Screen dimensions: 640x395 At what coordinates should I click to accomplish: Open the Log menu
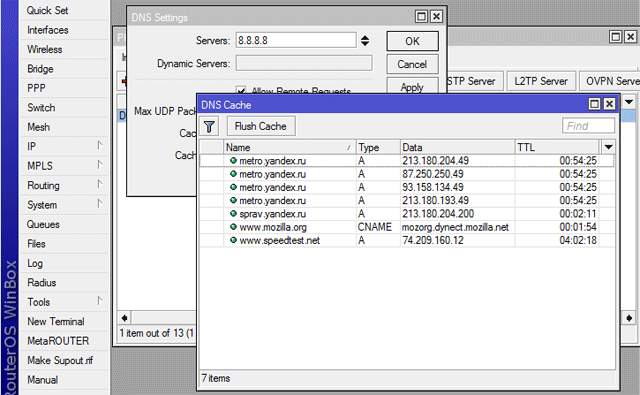[35, 263]
